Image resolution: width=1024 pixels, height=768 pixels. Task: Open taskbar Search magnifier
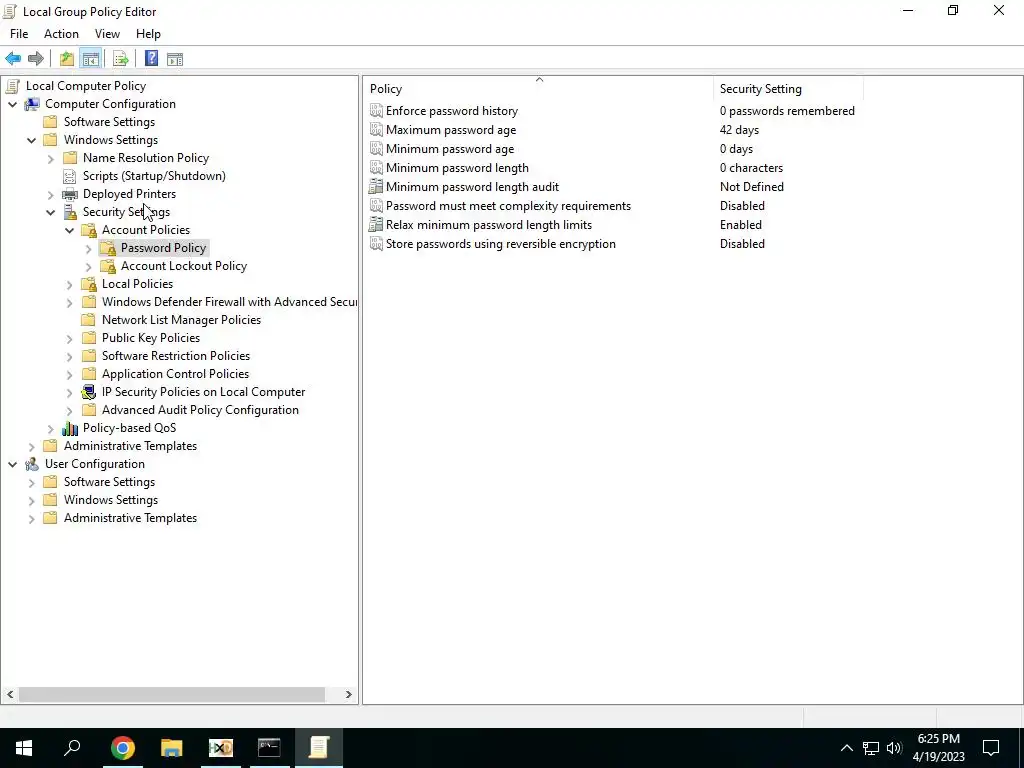tap(72, 748)
